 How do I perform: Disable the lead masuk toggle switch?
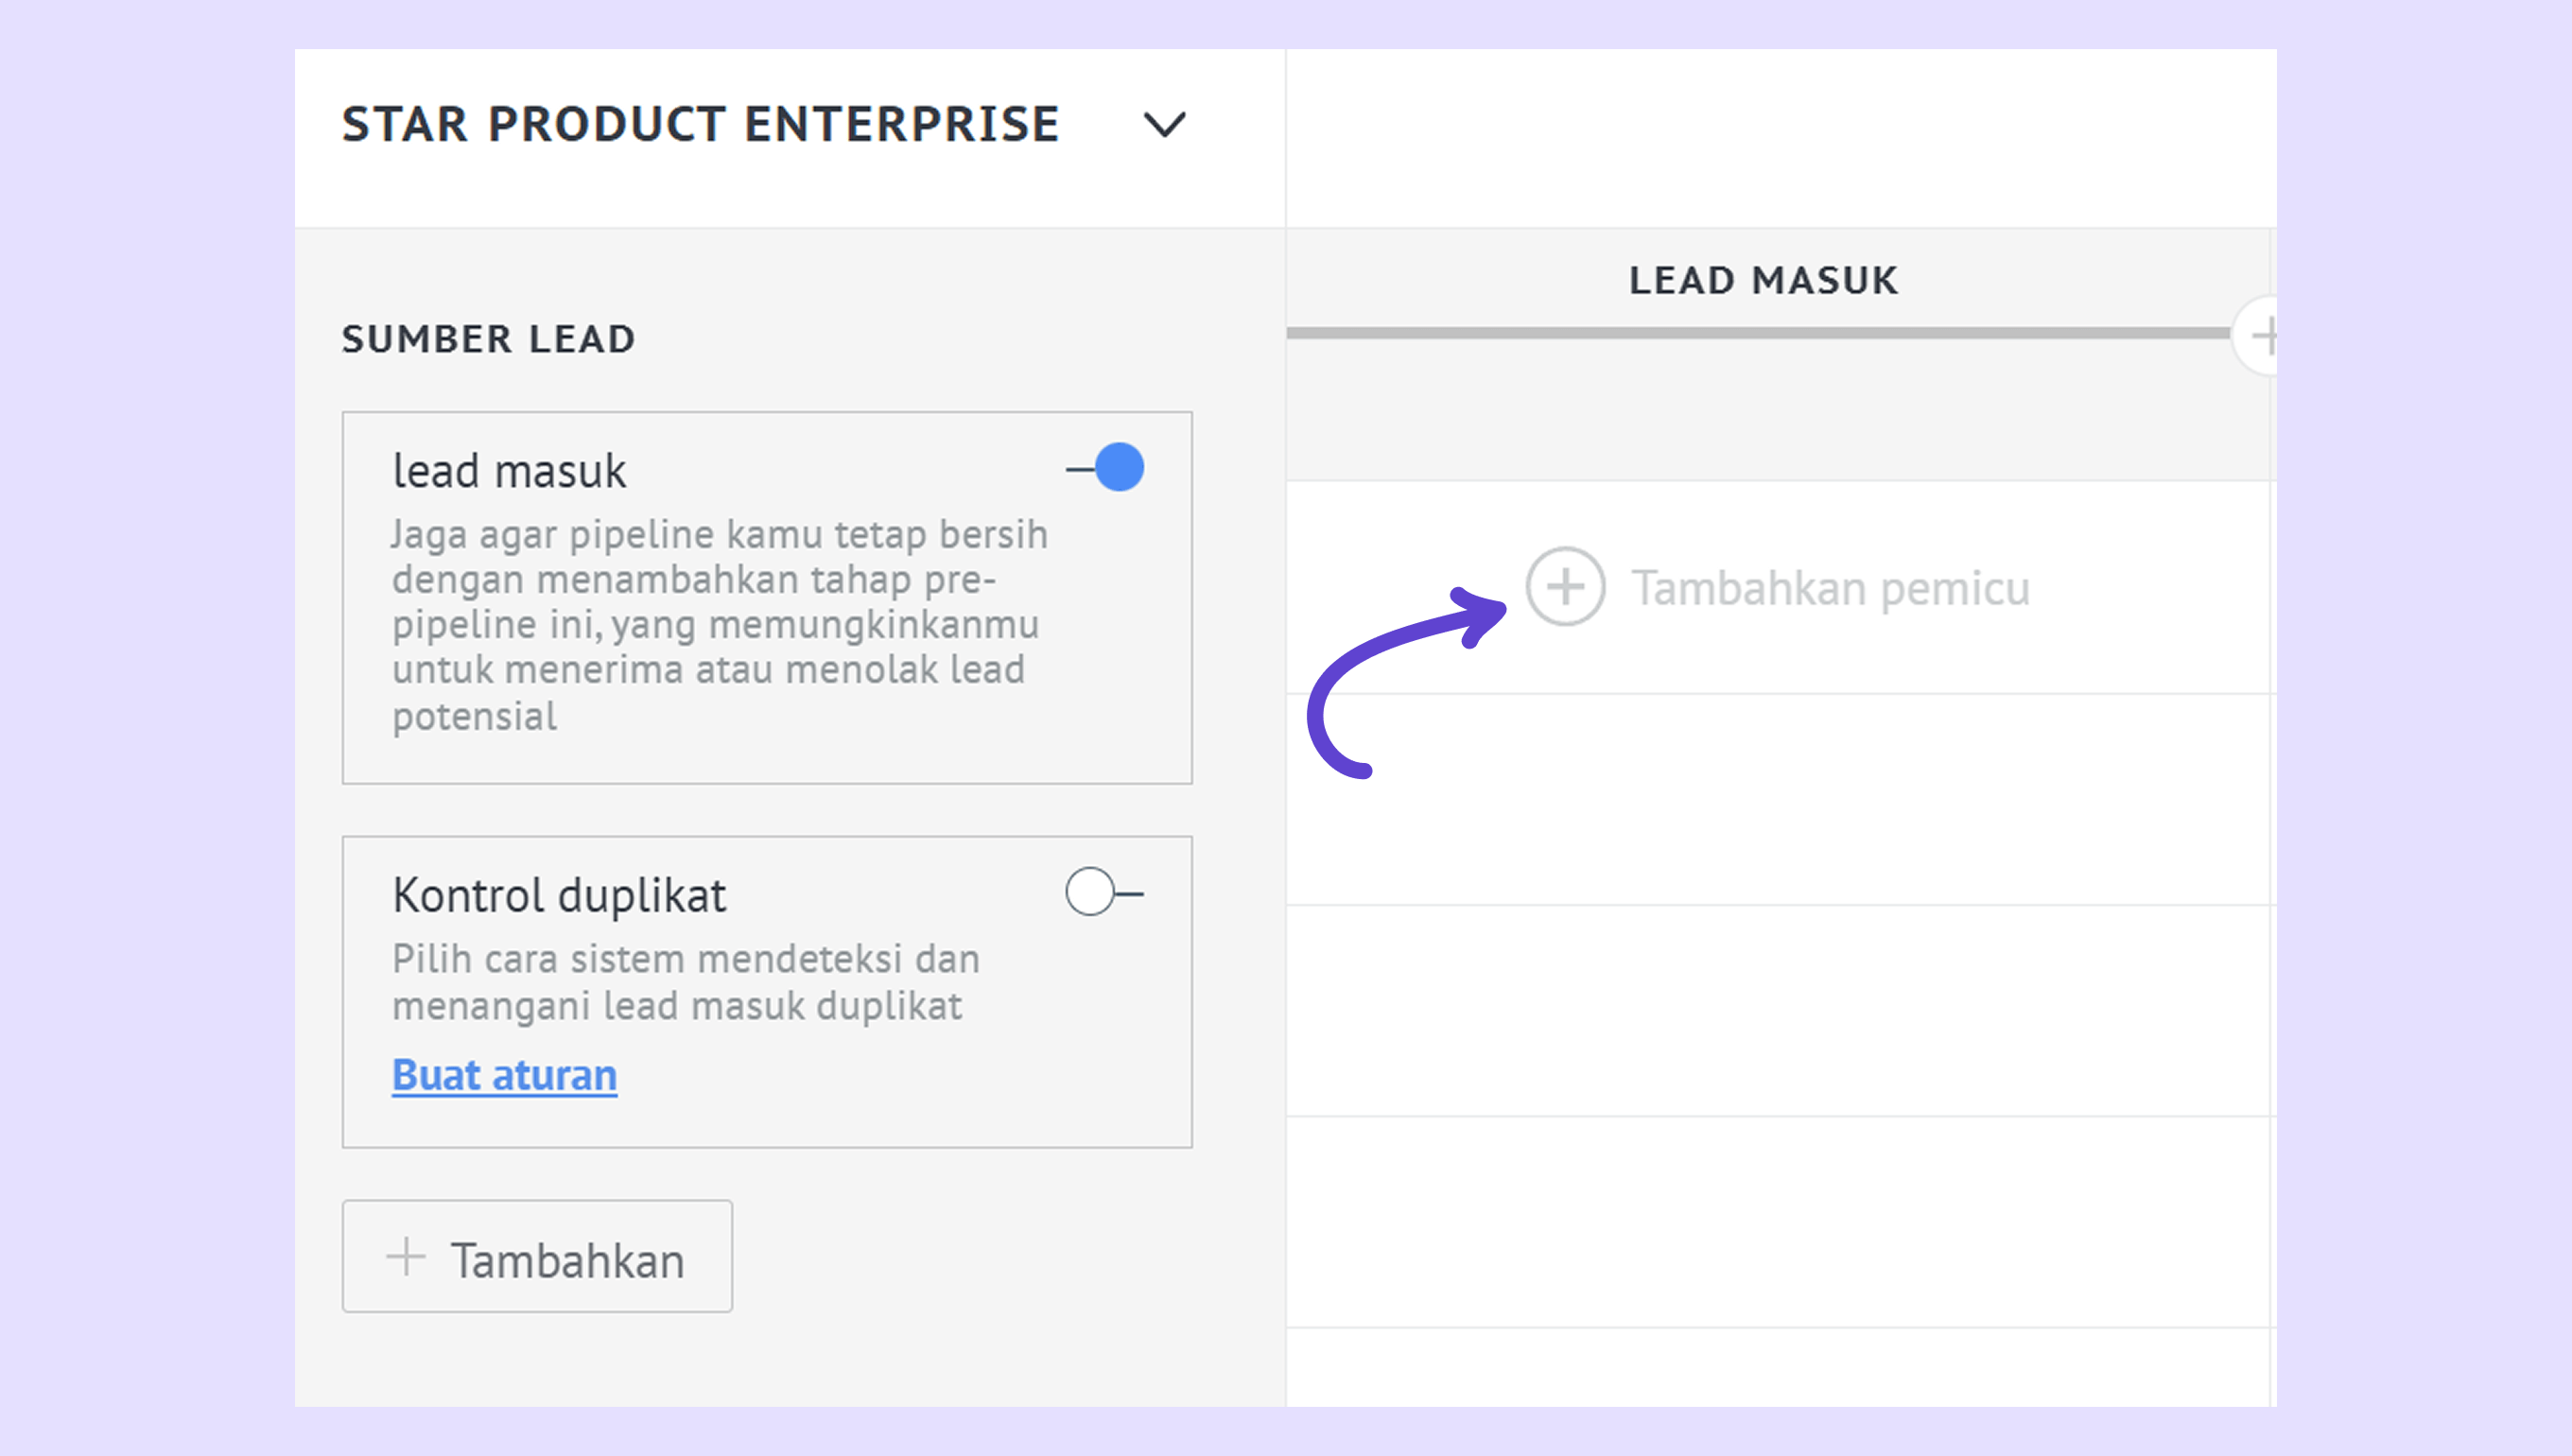click(1106, 468)
